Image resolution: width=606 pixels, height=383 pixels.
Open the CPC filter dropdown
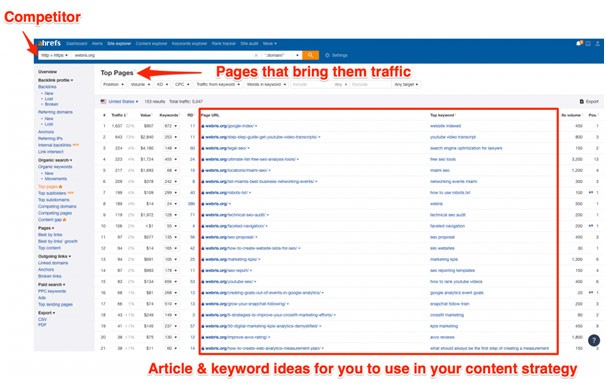coord(182,84)
